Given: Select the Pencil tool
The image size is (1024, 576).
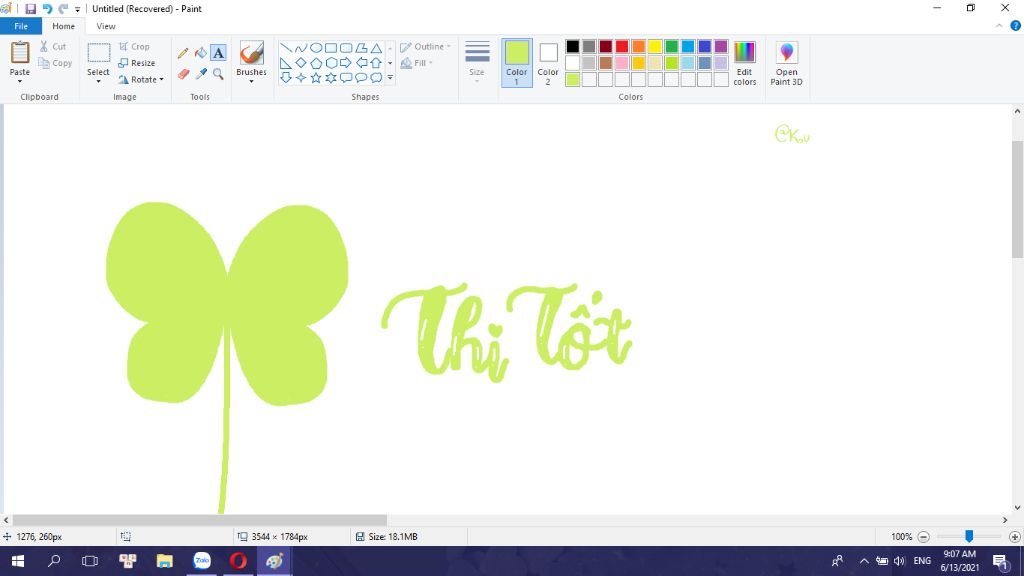Looking at the screenshot, I should tap(183, 52).
